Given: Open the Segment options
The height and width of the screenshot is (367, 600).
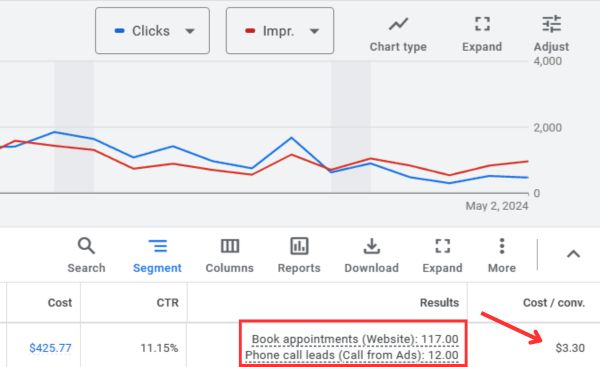Looking at the screenshot, I should (157, 256).
